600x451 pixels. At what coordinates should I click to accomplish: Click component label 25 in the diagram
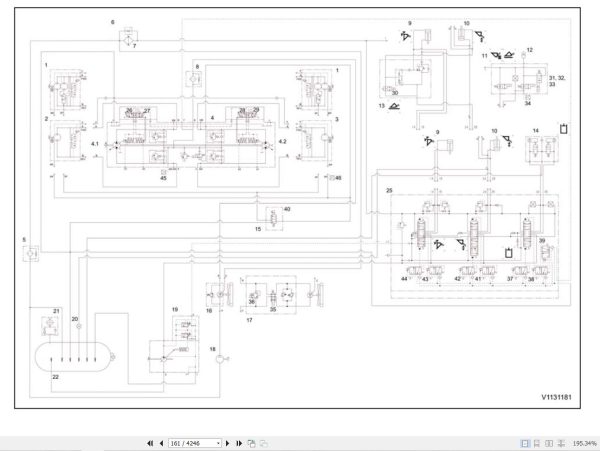coord(389,190)
